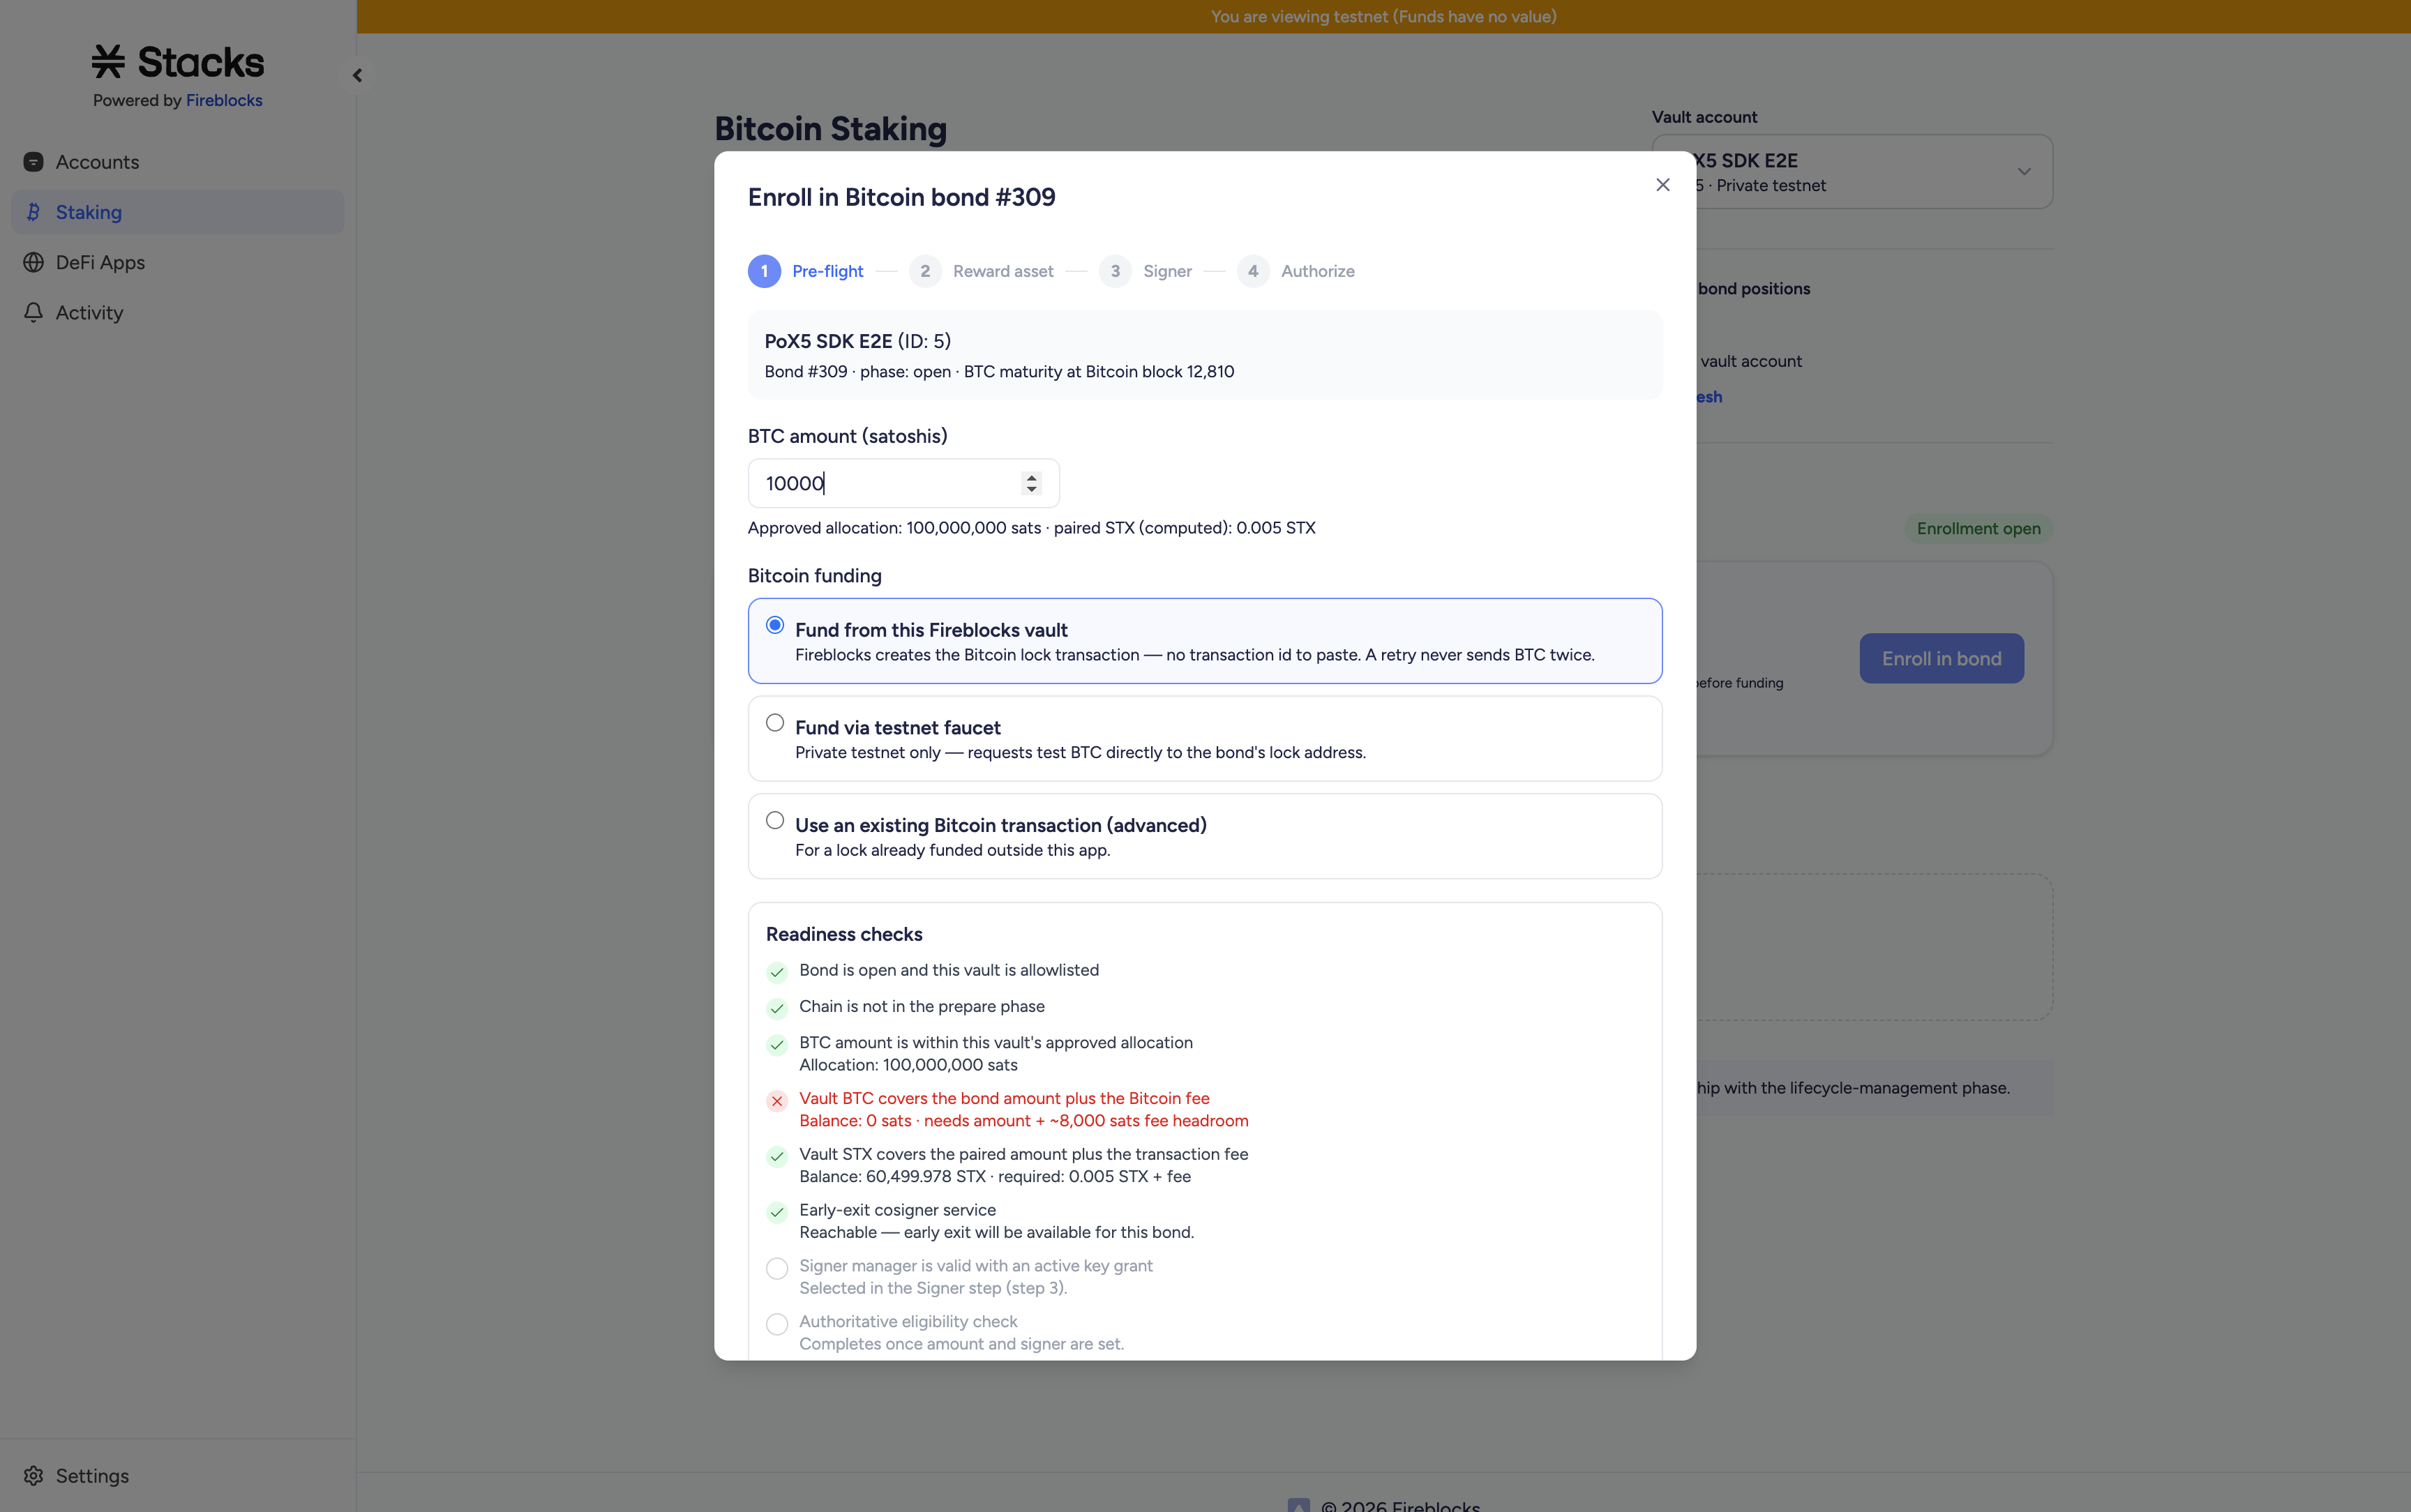Go to step 2 Reward asset
The width and height of the screenshot is (2411, 1512).
coord(981,271)
